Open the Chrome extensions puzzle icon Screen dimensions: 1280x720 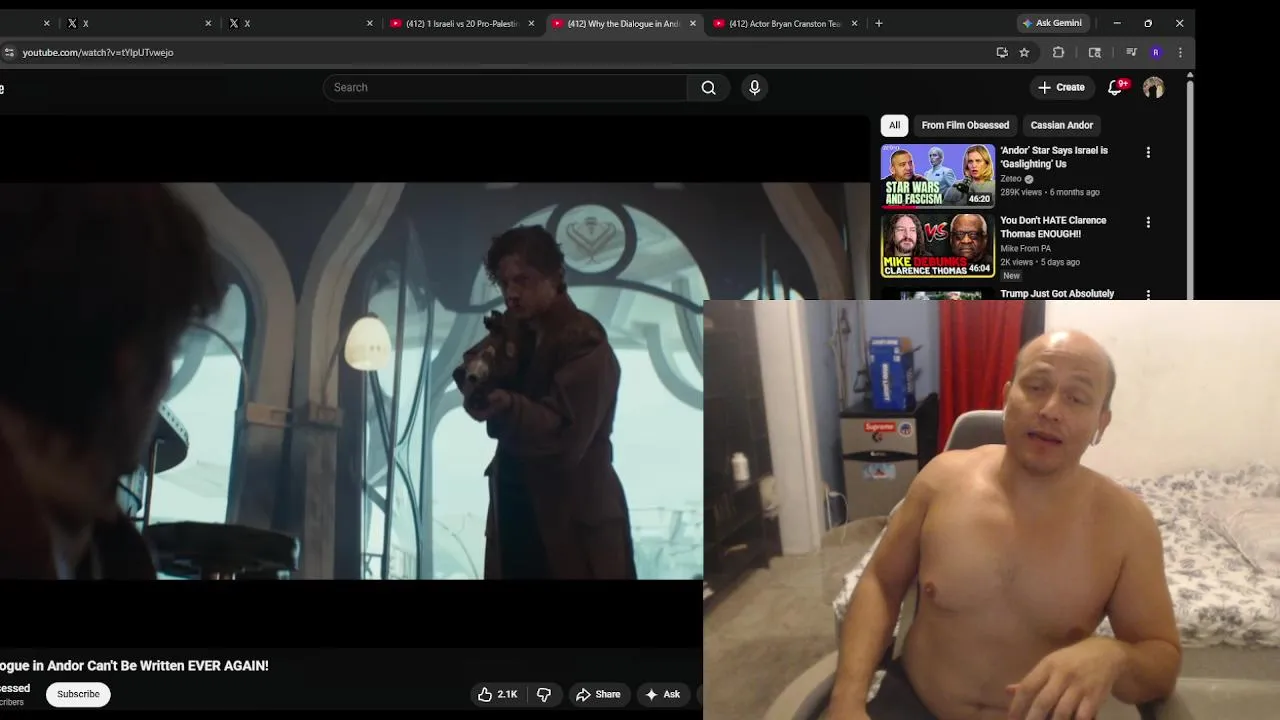(x=1058, y=53)
